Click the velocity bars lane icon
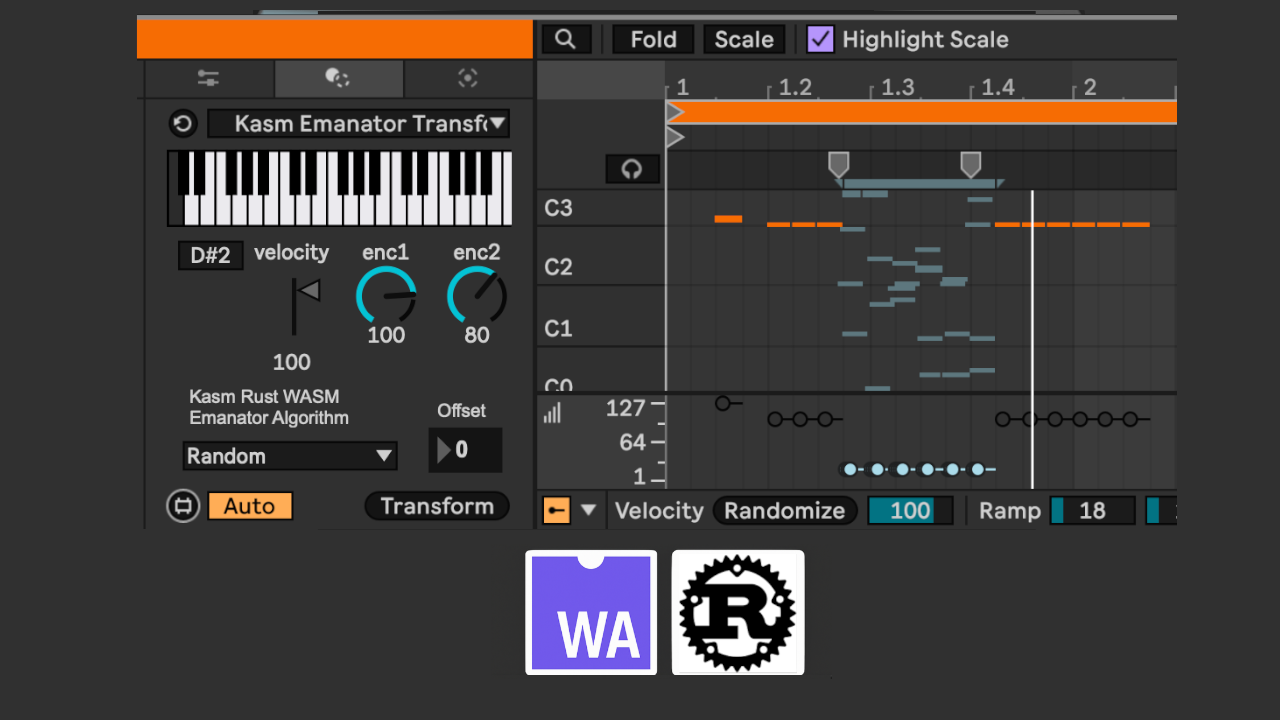 tap(552, 412)
